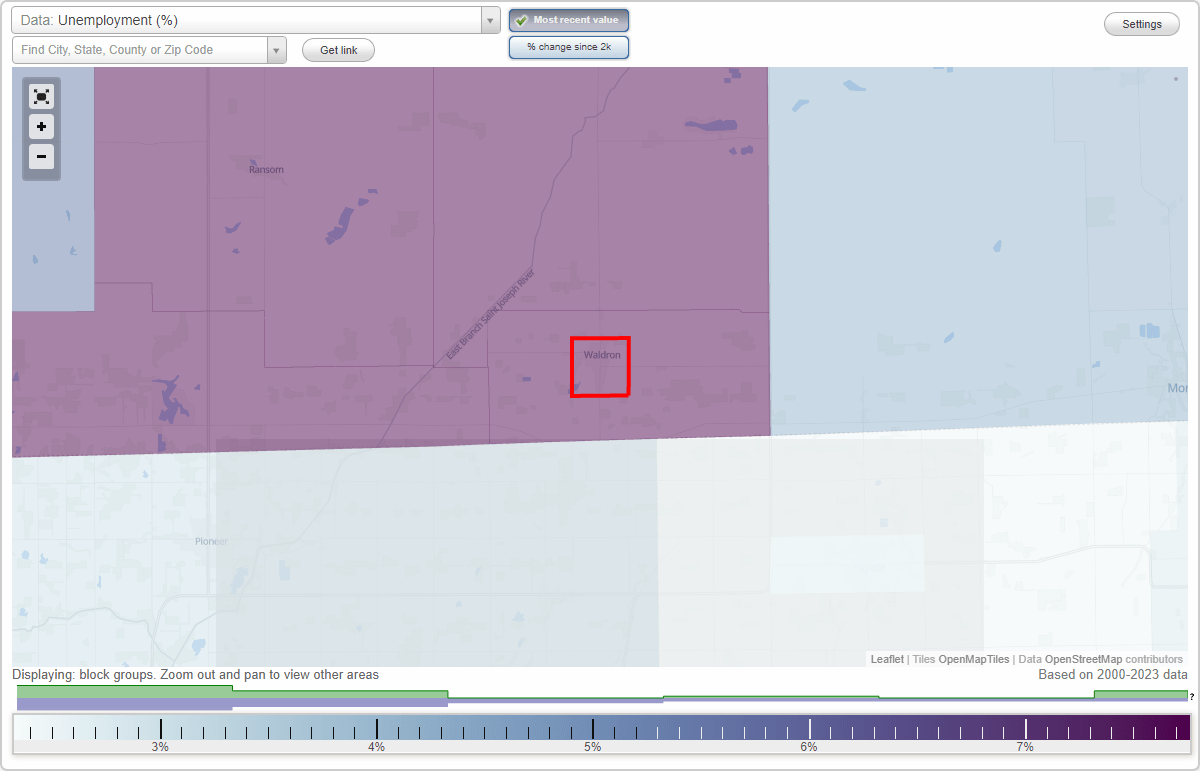Click the Get link button
Image resolution: width=1200 pixels, height=771 pixels.
point(337,49)
